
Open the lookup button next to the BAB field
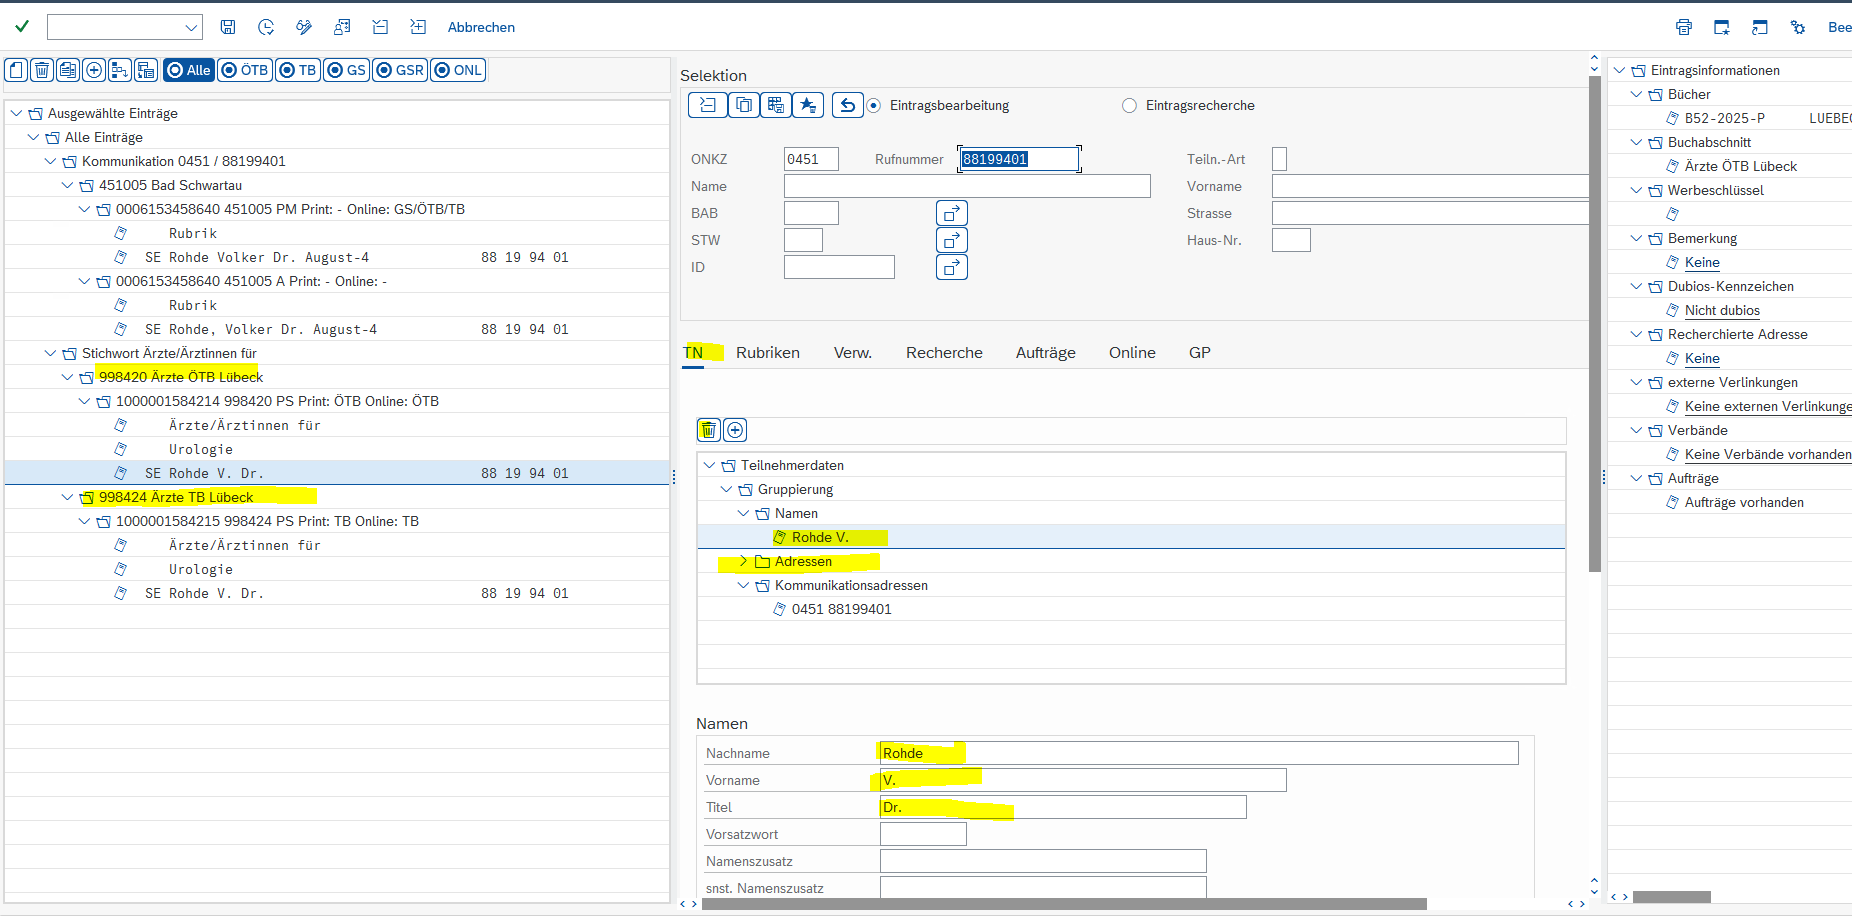coord(952,213)
